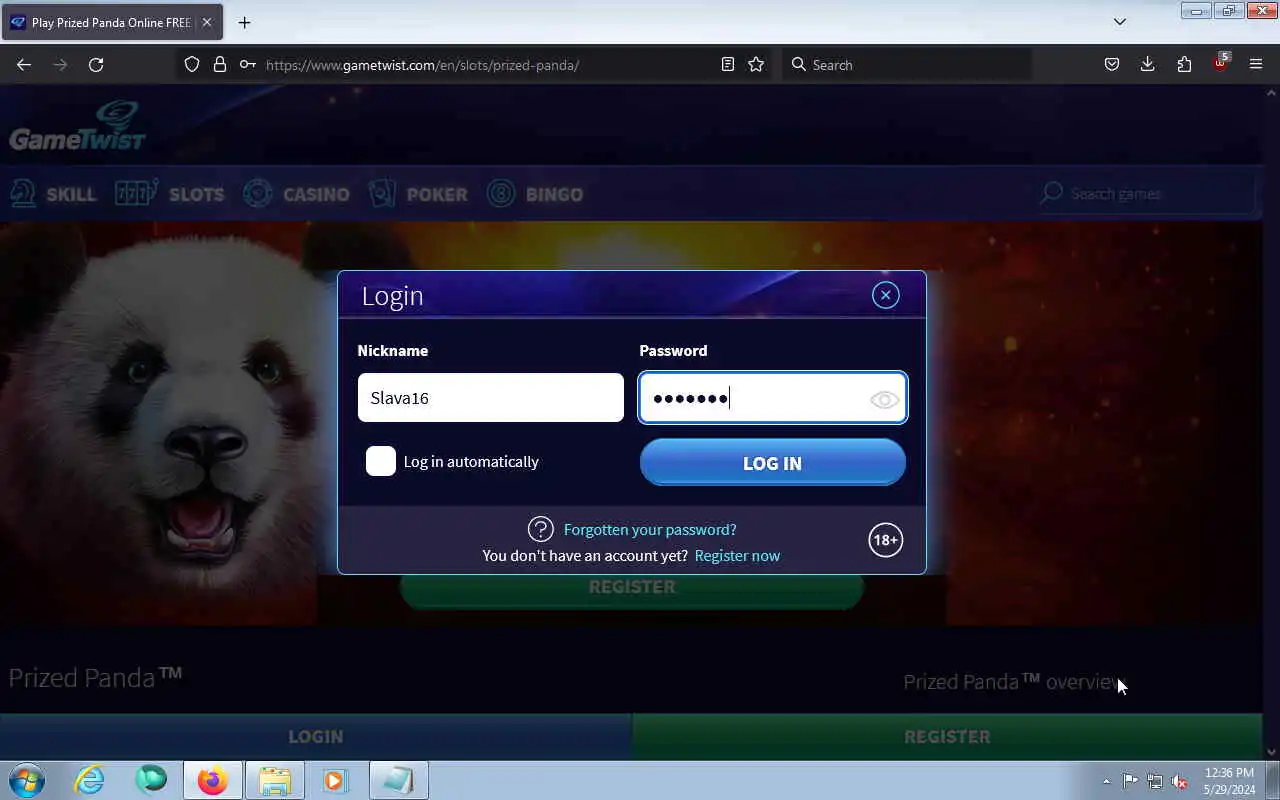The width and height of the screenshot is (1280, 800).
Task: Launch Internet Explorer from taskbar
Action: pyautogui.click(x=90, y=780)
